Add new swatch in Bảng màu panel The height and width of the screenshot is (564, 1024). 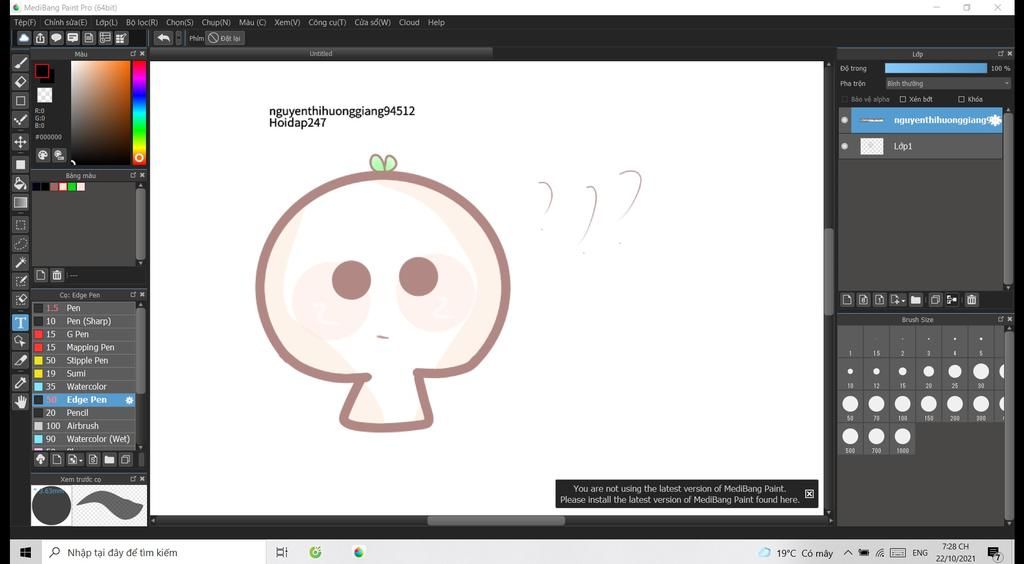40,275
